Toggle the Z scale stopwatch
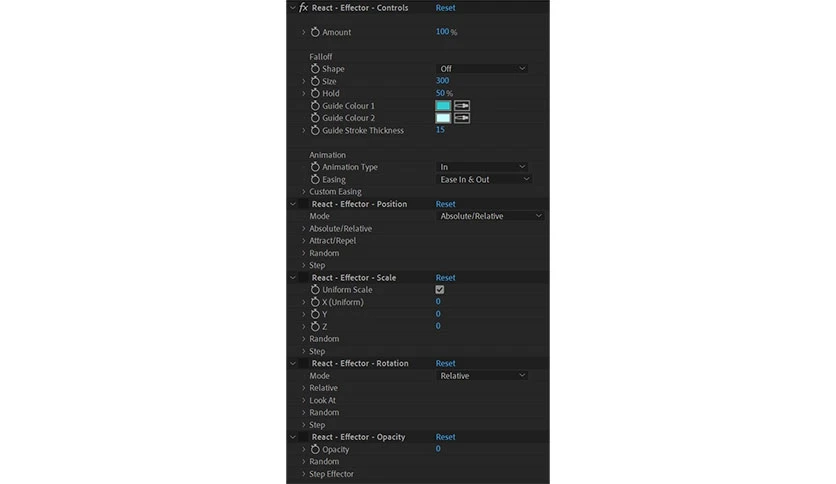This screenshot has width=836, height=484. click(315, 326)
